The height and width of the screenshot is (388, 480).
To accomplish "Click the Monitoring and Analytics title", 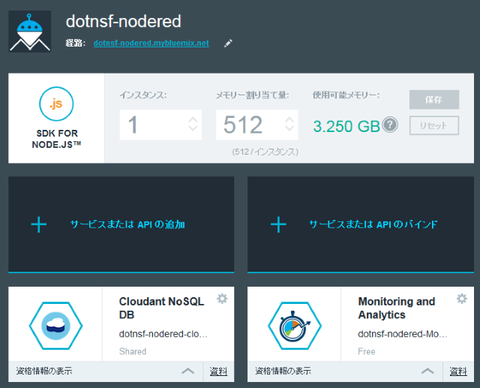I will coord(397,308).
